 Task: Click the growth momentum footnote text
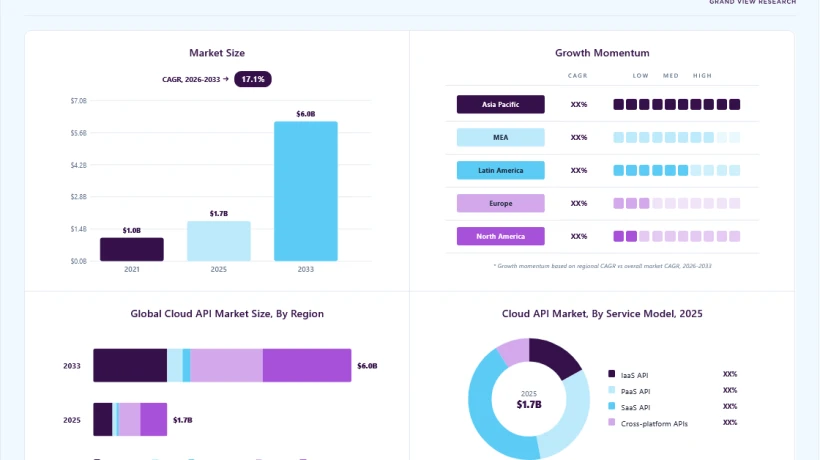coord(602,266)
